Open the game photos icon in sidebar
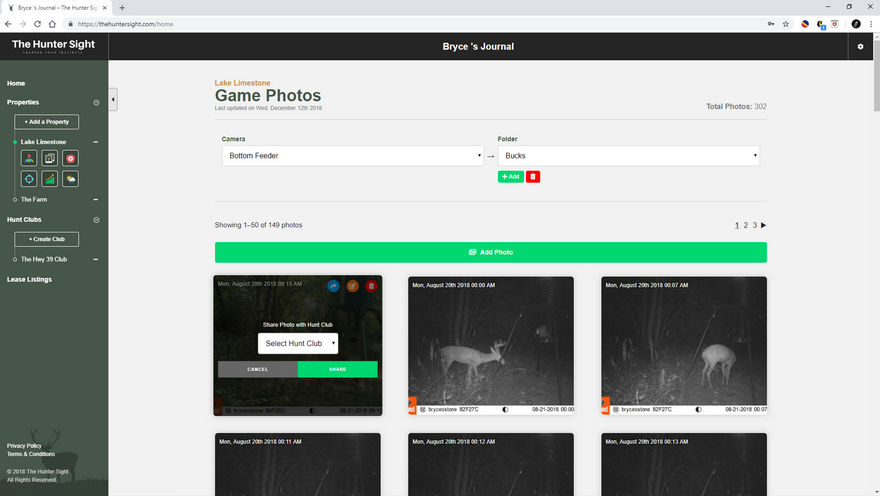This screenshot has width=880, height=496. tap(50, 158)
